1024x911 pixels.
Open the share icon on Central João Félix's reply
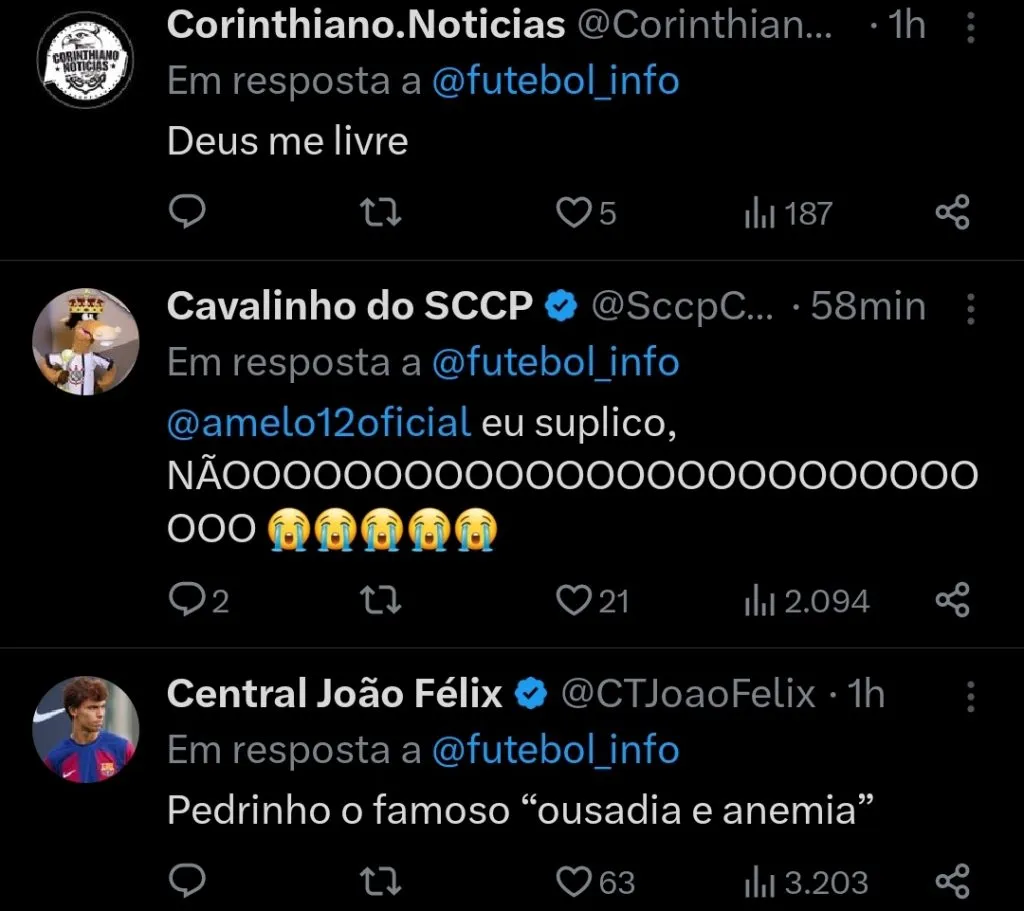(952, 882)
